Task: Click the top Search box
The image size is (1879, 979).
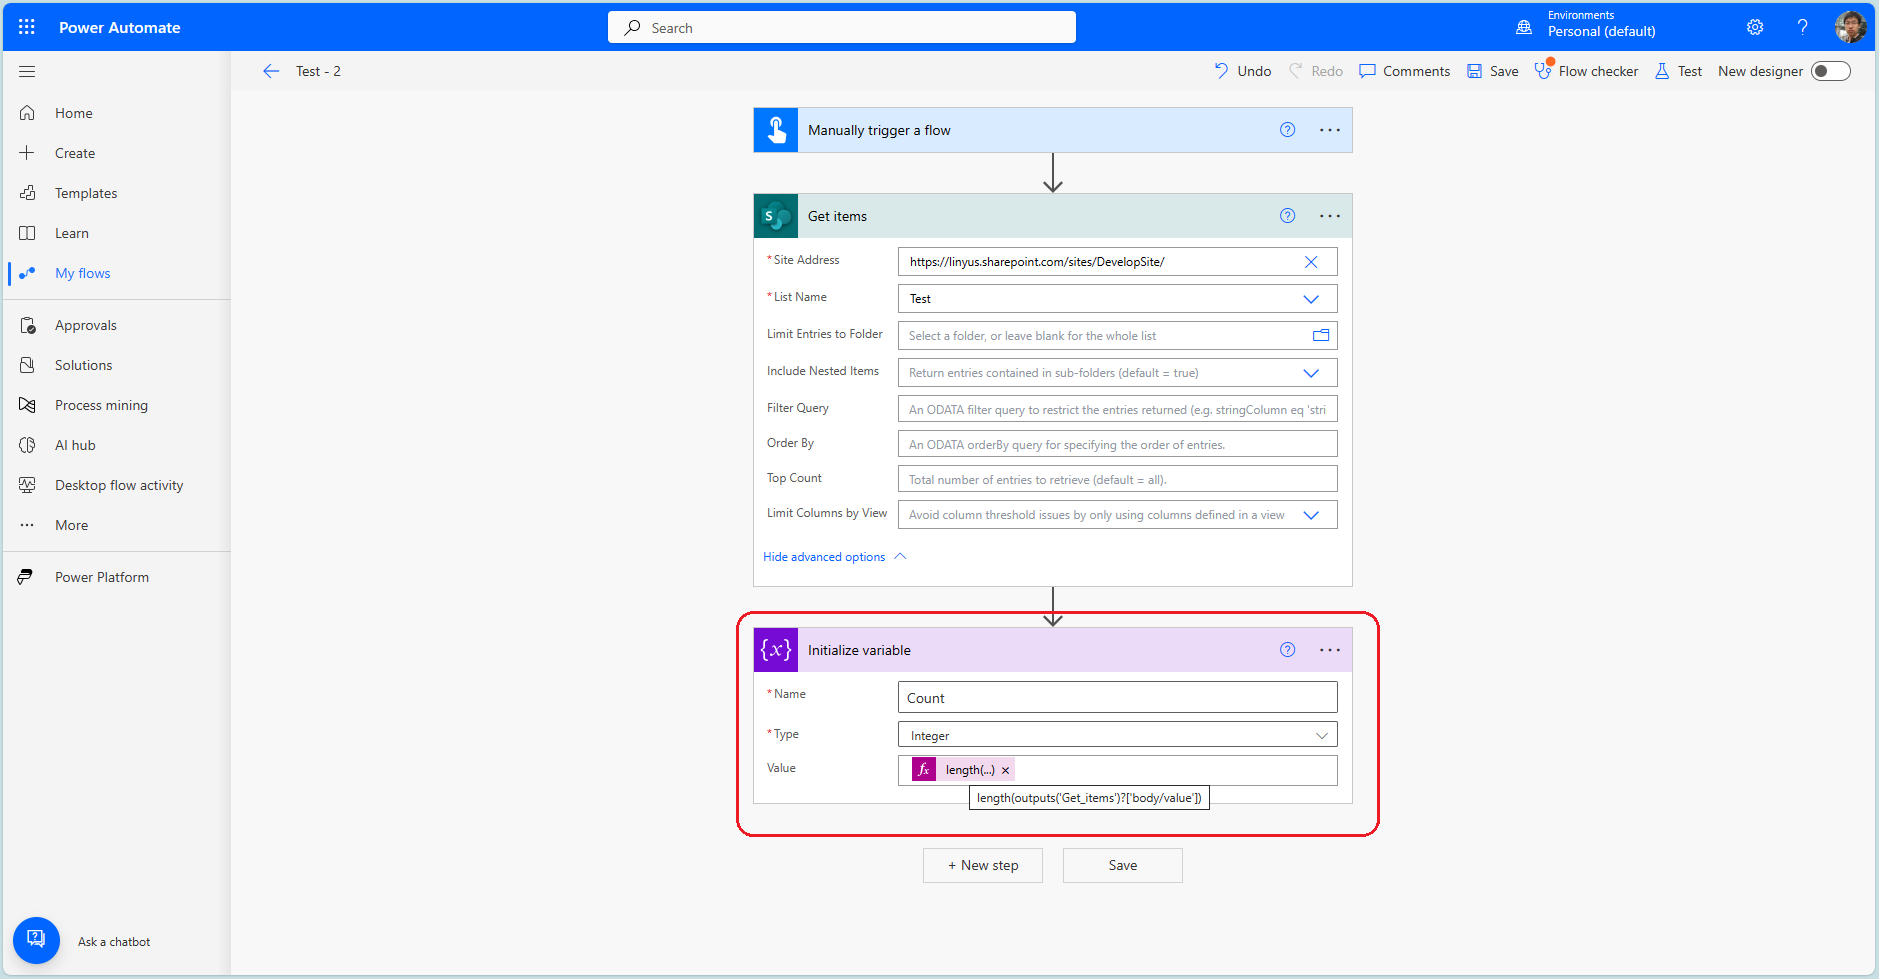Action: tap(842, 27)
